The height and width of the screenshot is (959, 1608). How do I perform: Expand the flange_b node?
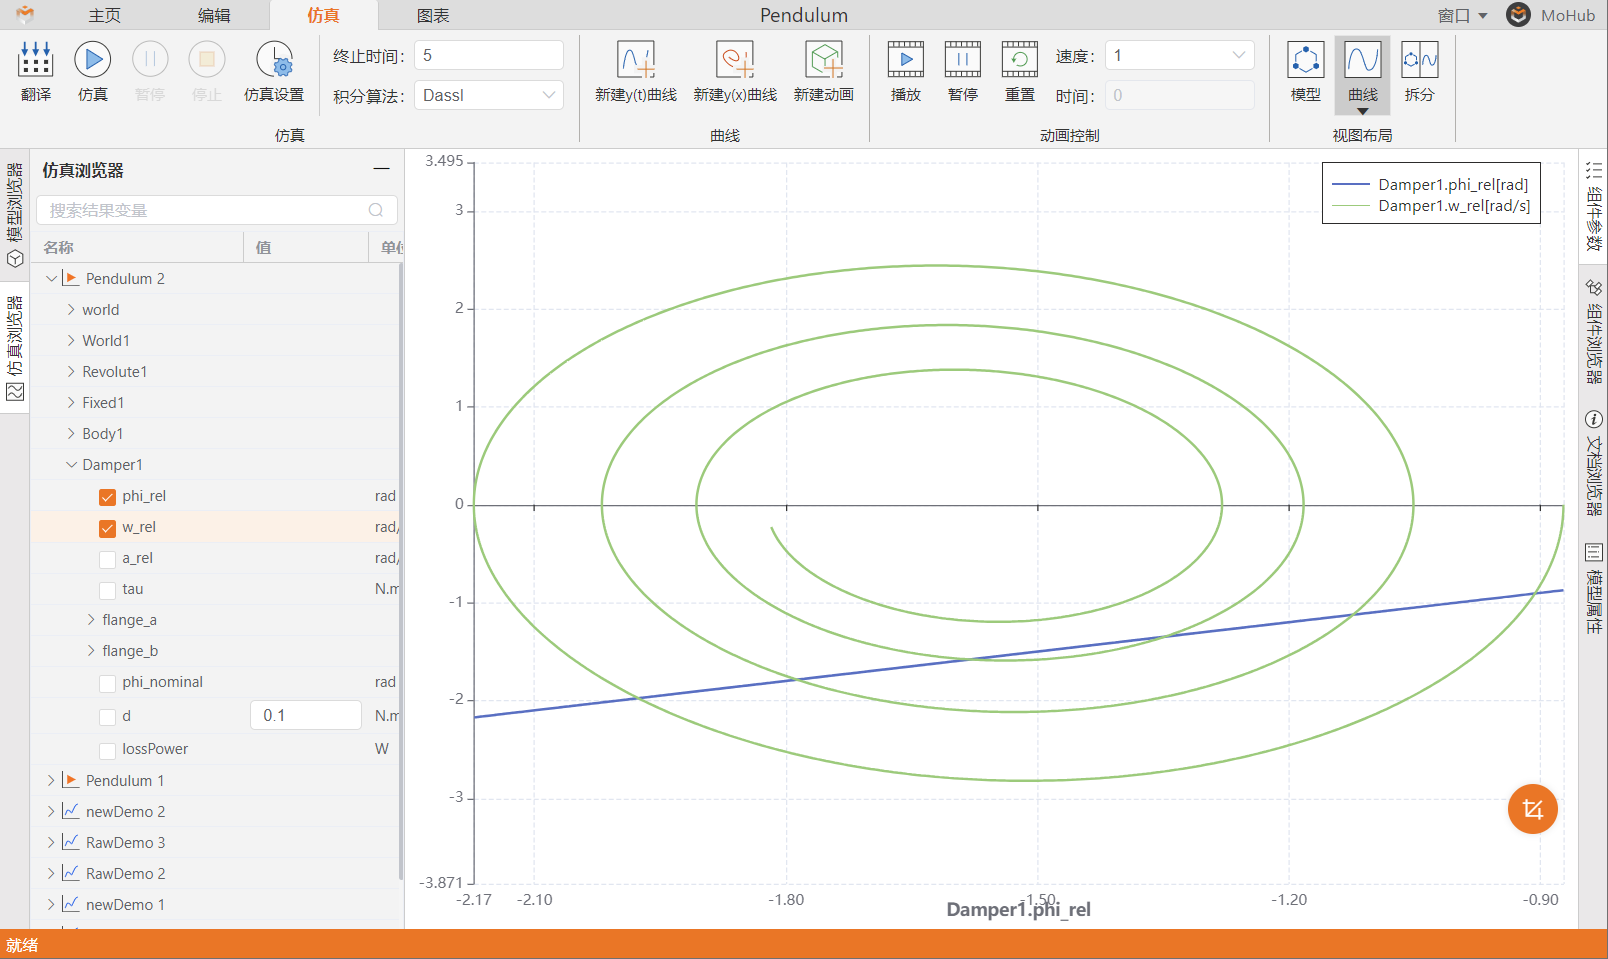tap(91, 651)
